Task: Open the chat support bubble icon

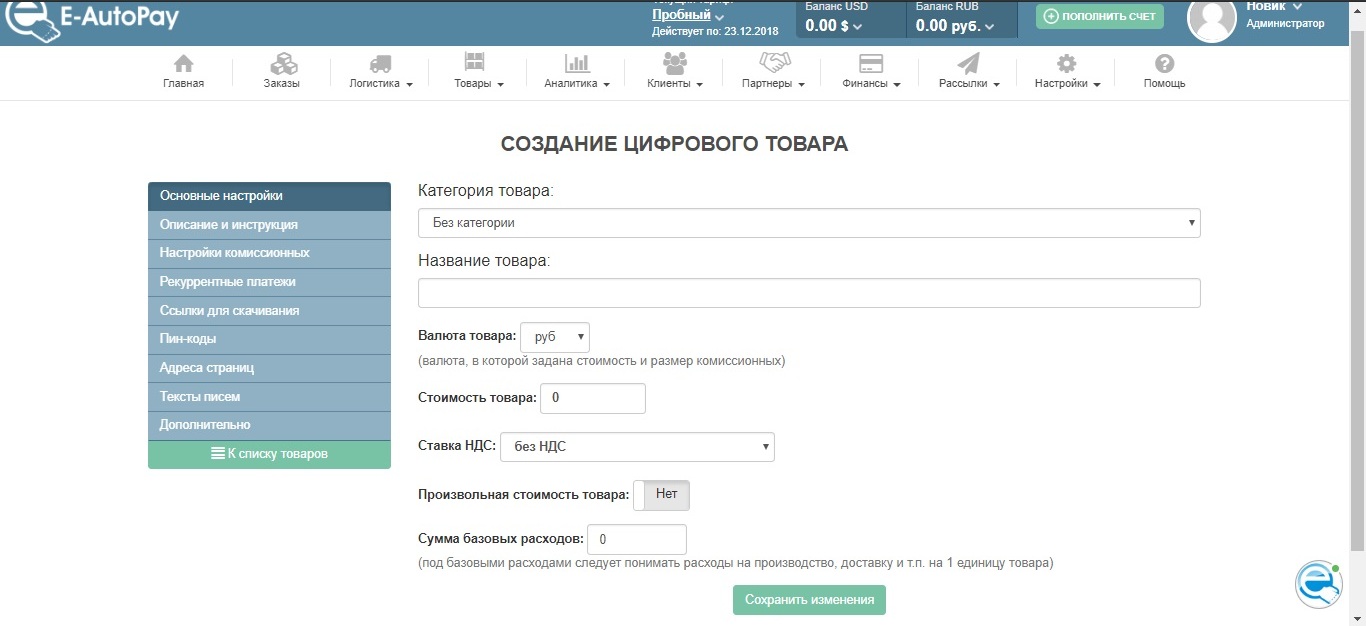Action: 1318,584
